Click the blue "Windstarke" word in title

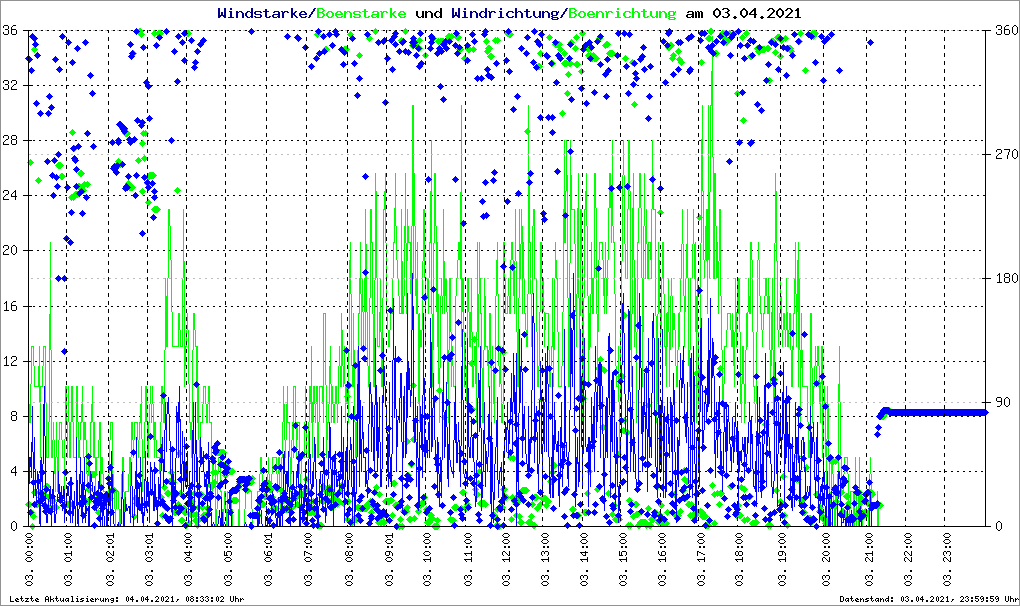coord(264,13)
